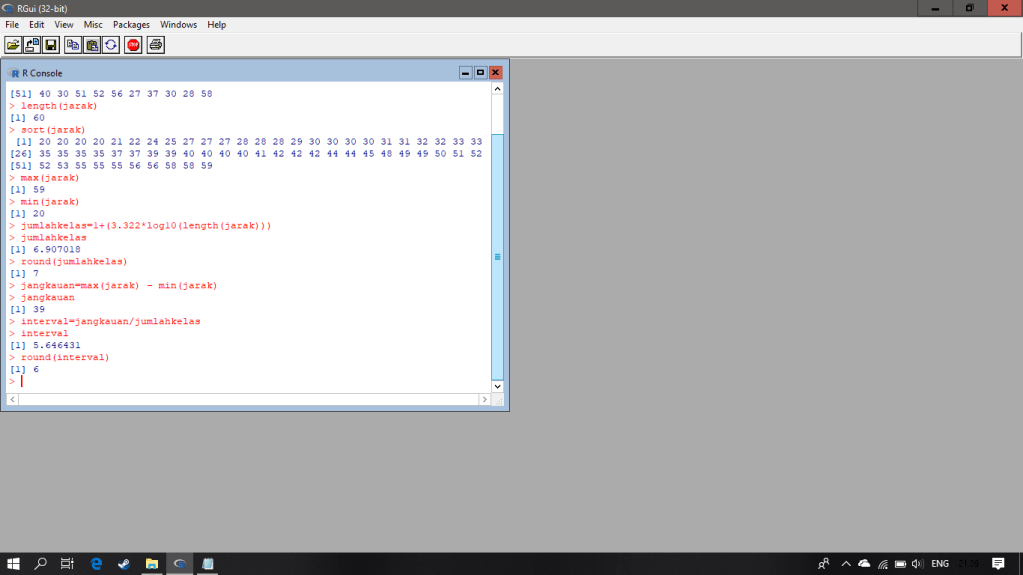Maximize the R Console child window
Screen dimensions: 1023x575
point(480,73)
